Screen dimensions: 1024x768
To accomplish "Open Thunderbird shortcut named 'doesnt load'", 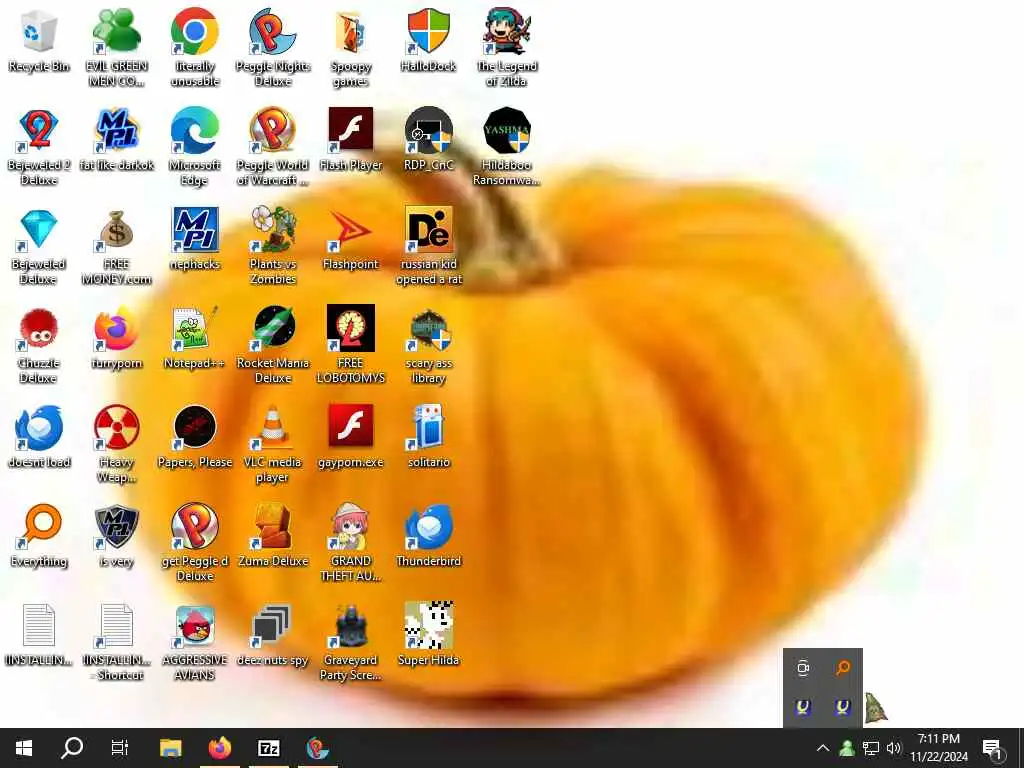I will pyautogui.click(x=39, y=438).
